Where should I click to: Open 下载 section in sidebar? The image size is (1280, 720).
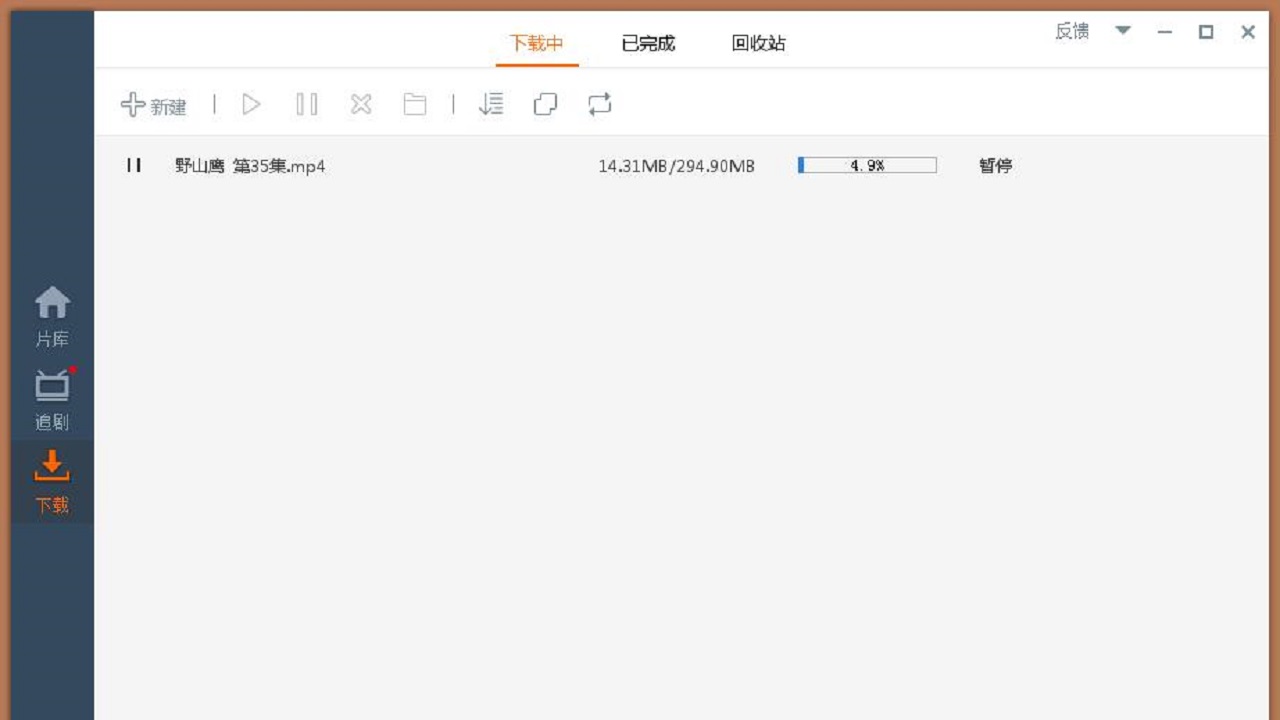tap(52, 483)
